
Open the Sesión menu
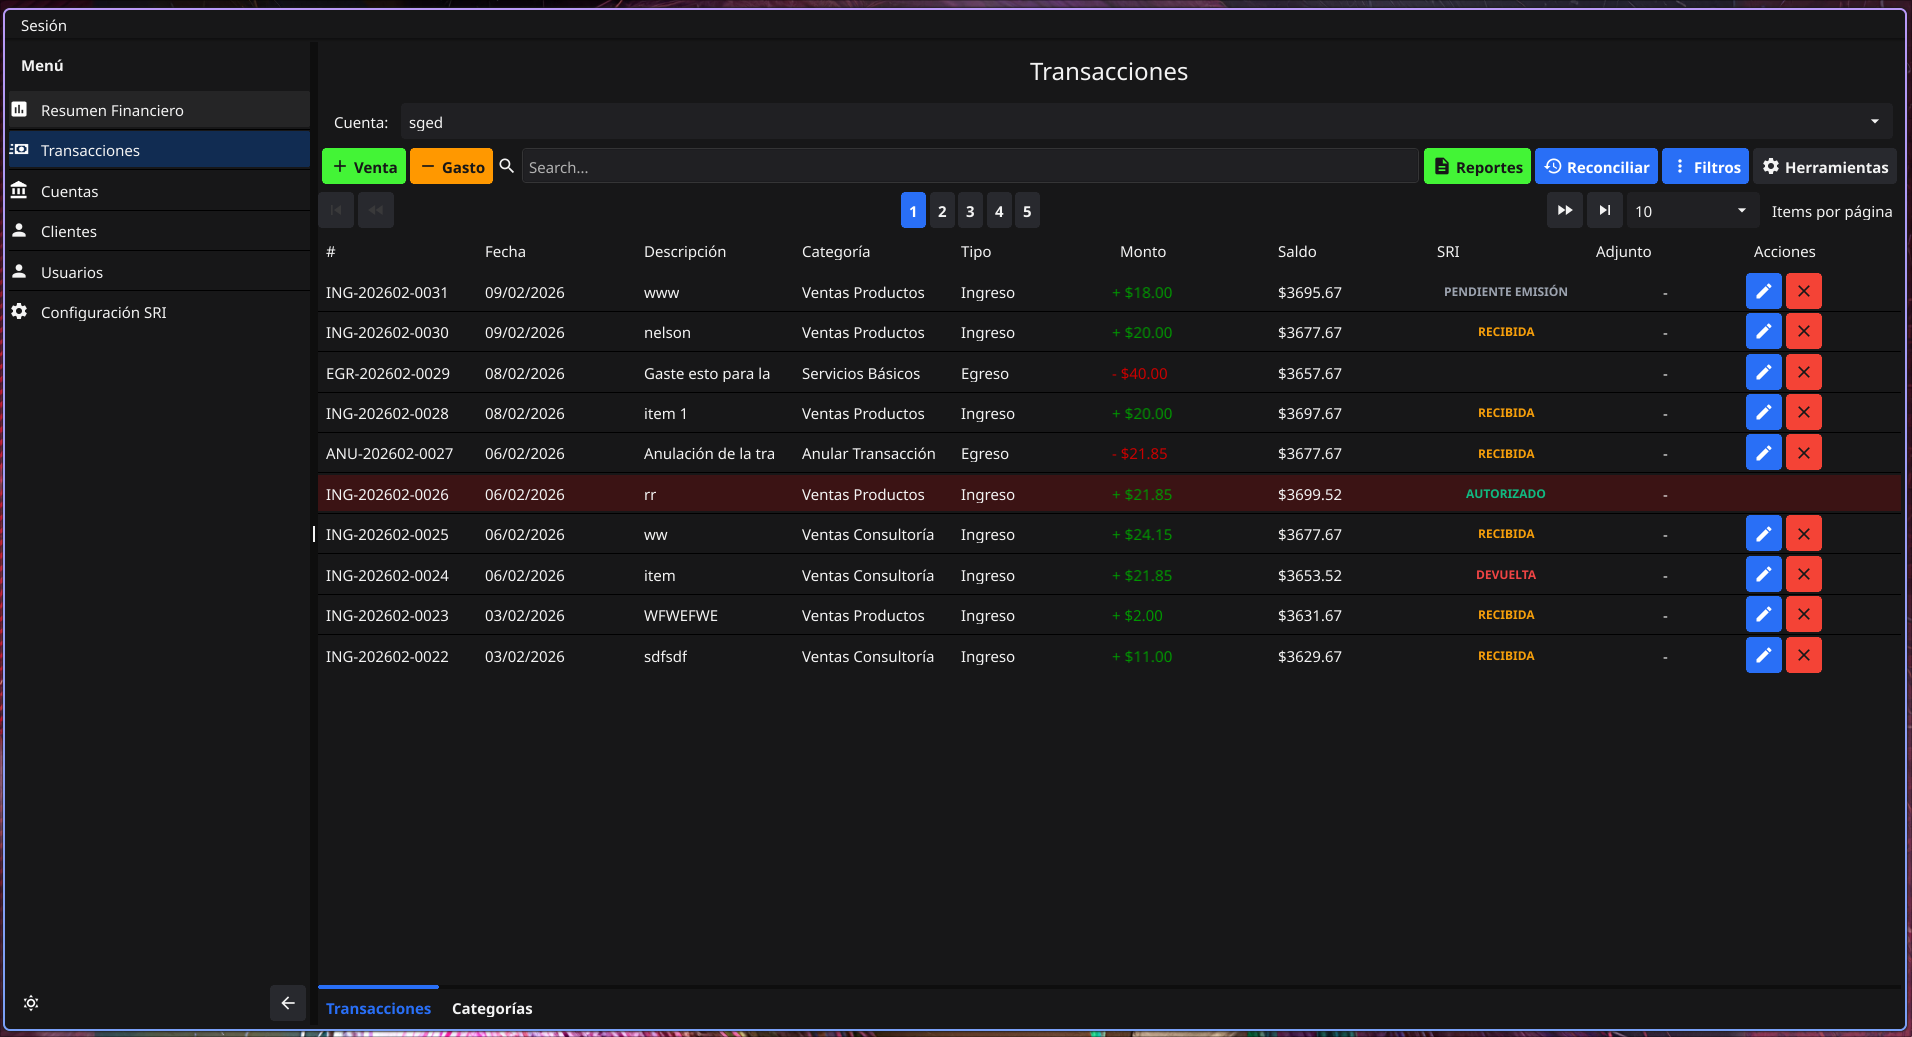pos(44,25)
